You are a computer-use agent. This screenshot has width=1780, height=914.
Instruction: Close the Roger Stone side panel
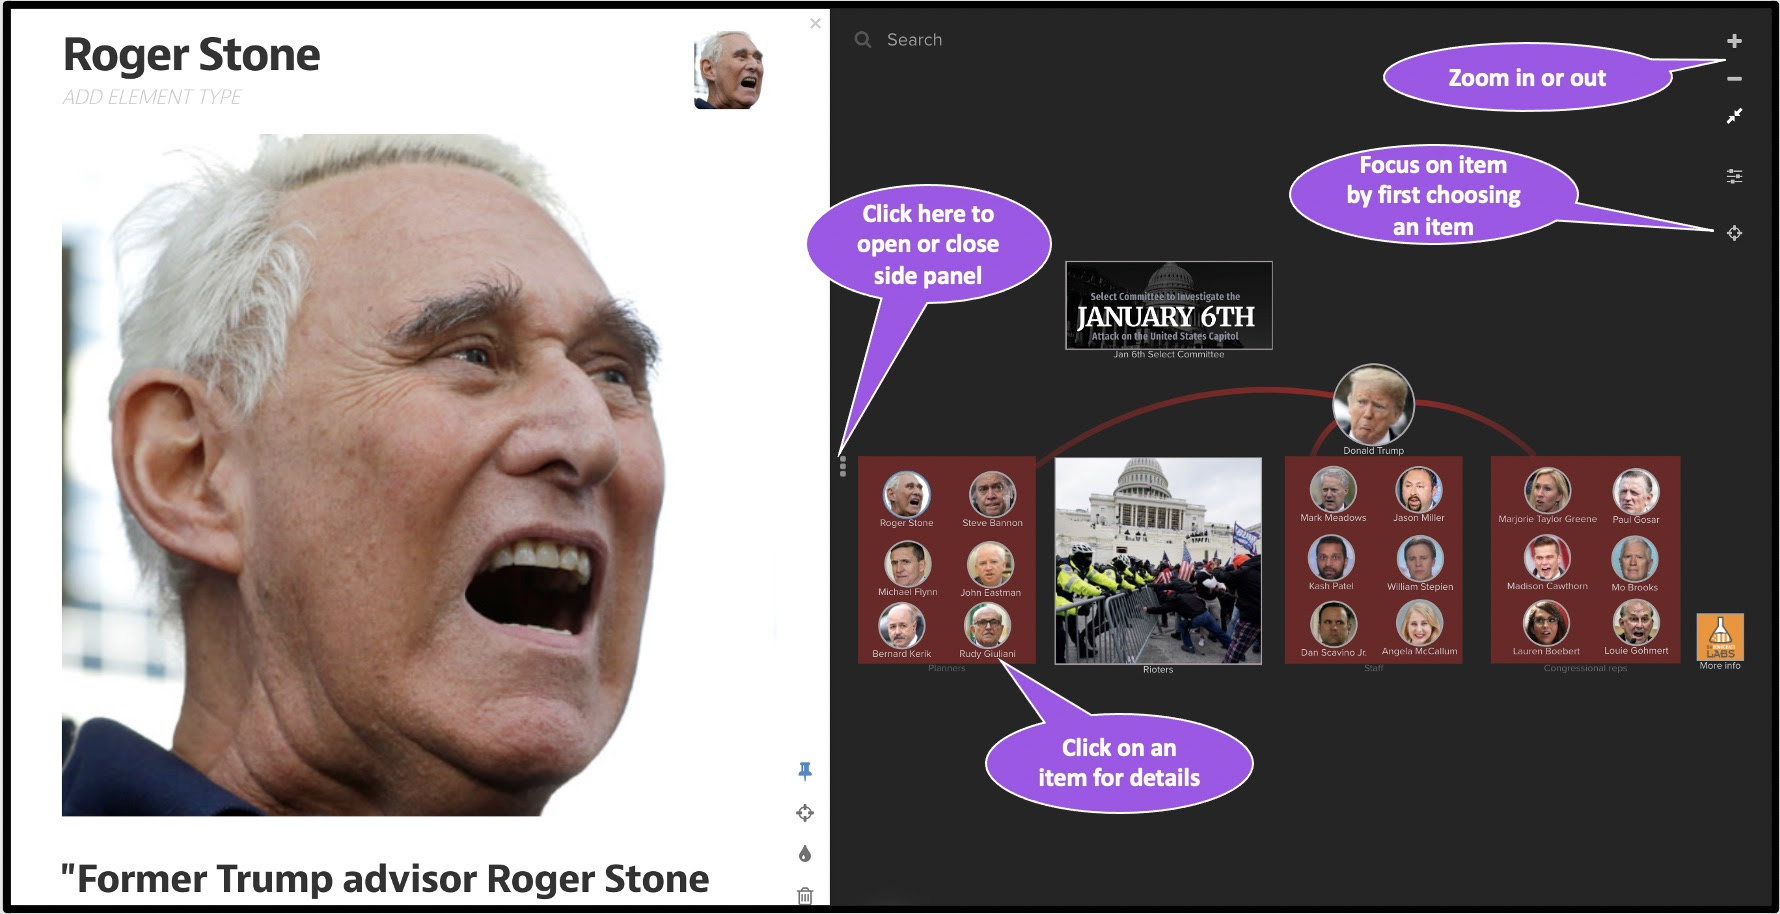815,23
